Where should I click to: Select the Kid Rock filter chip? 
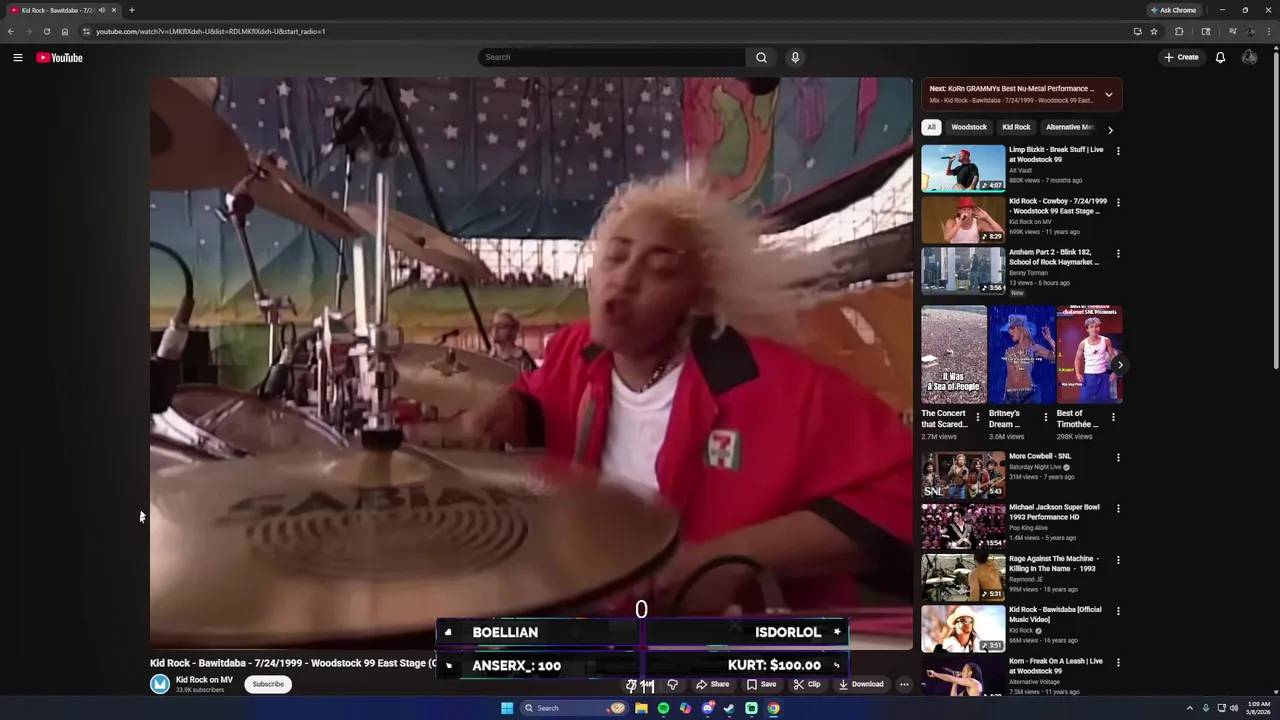pos(1016,127)
